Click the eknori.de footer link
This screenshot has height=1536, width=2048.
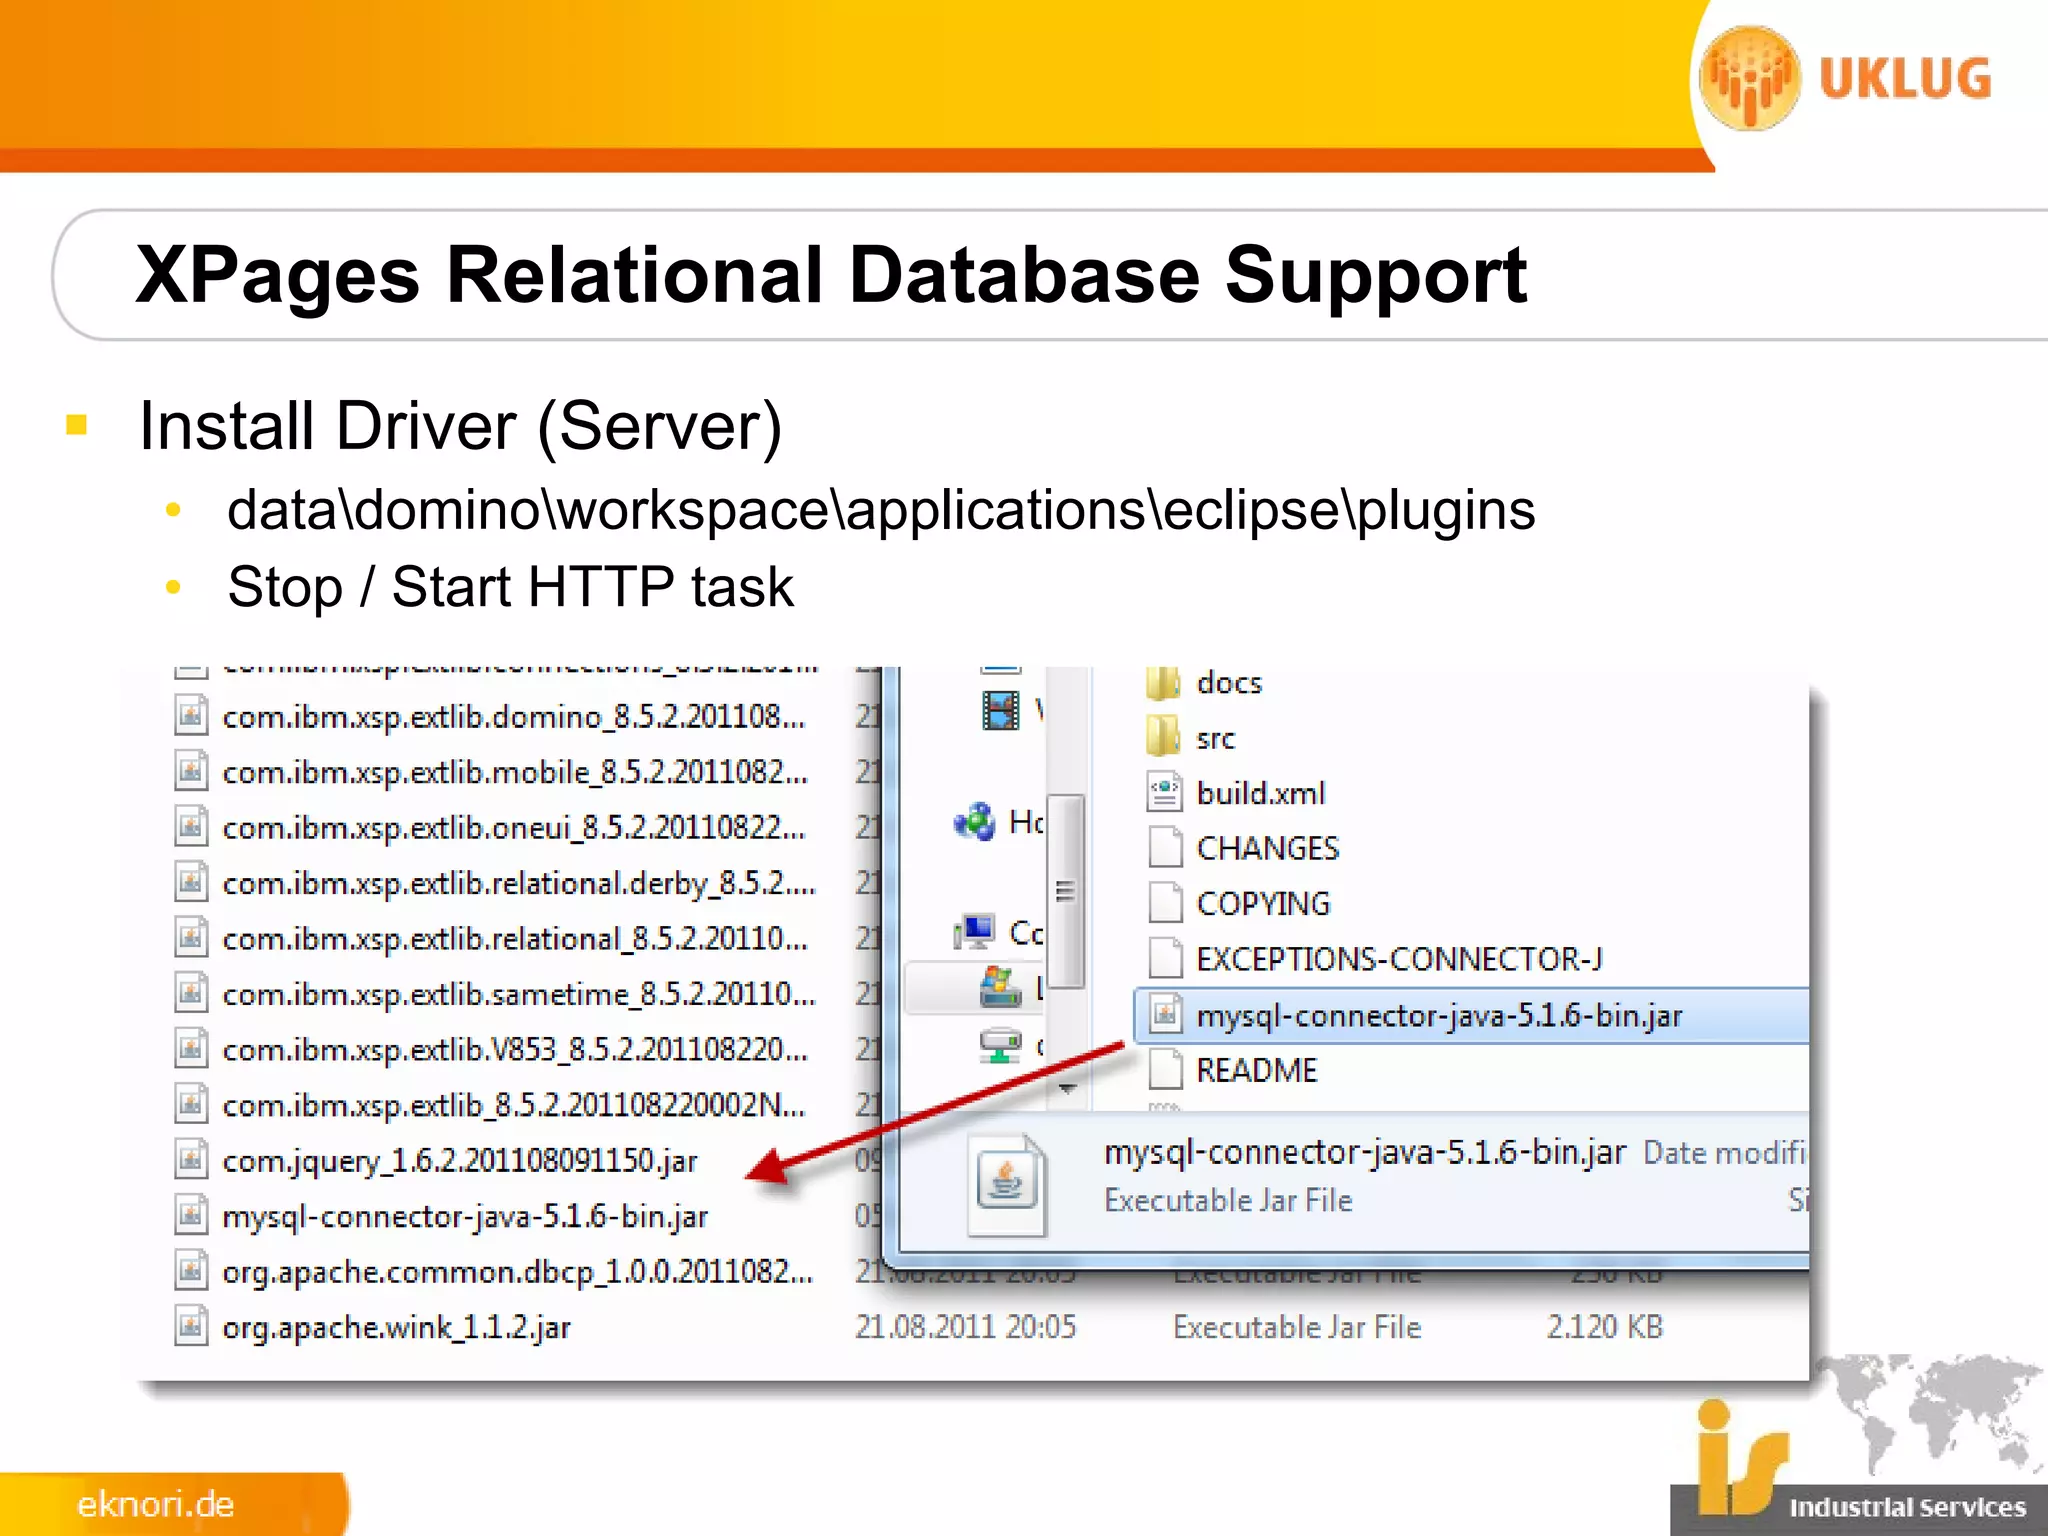[x=156, y=1505]
